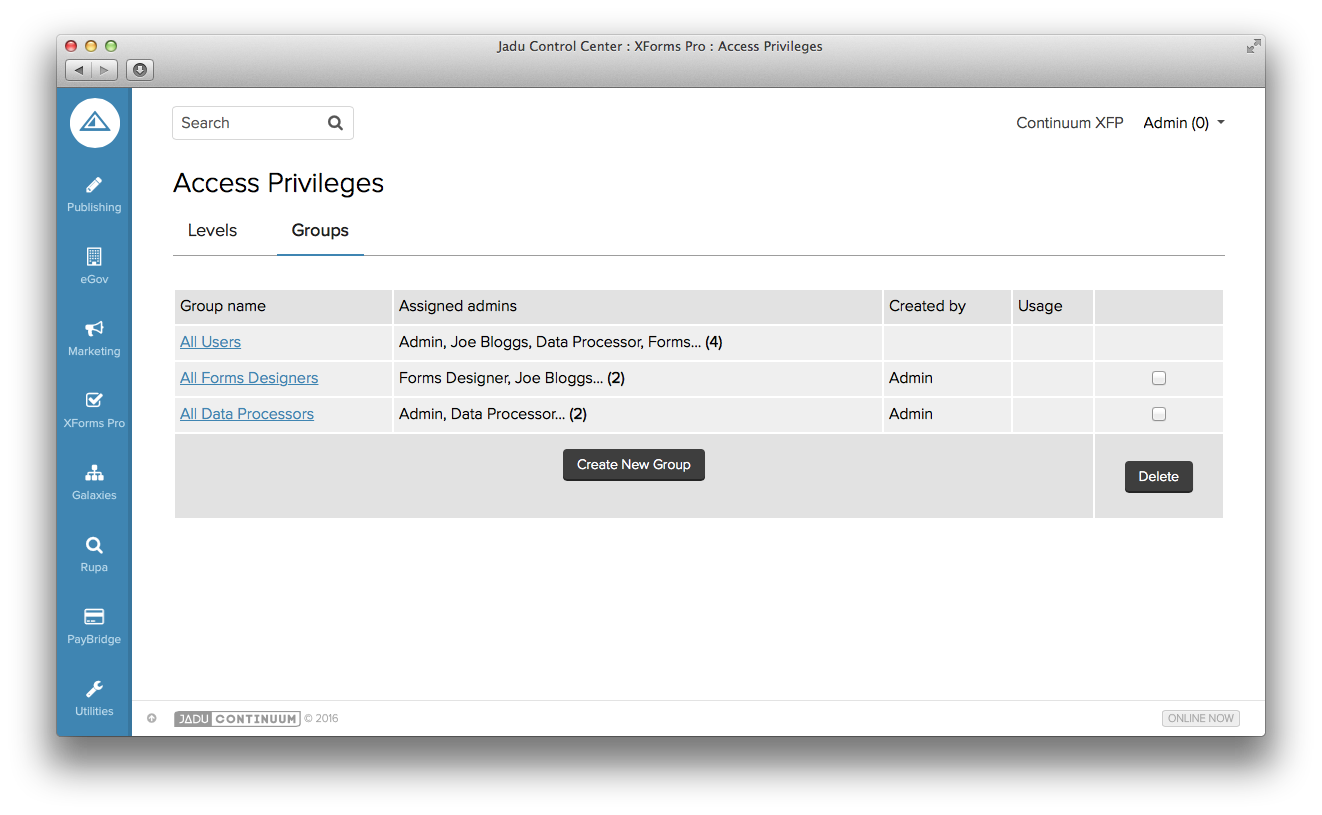Click the magnifier icon in search box
Viewport: 1322px width, 815px height.
[335, 123]
